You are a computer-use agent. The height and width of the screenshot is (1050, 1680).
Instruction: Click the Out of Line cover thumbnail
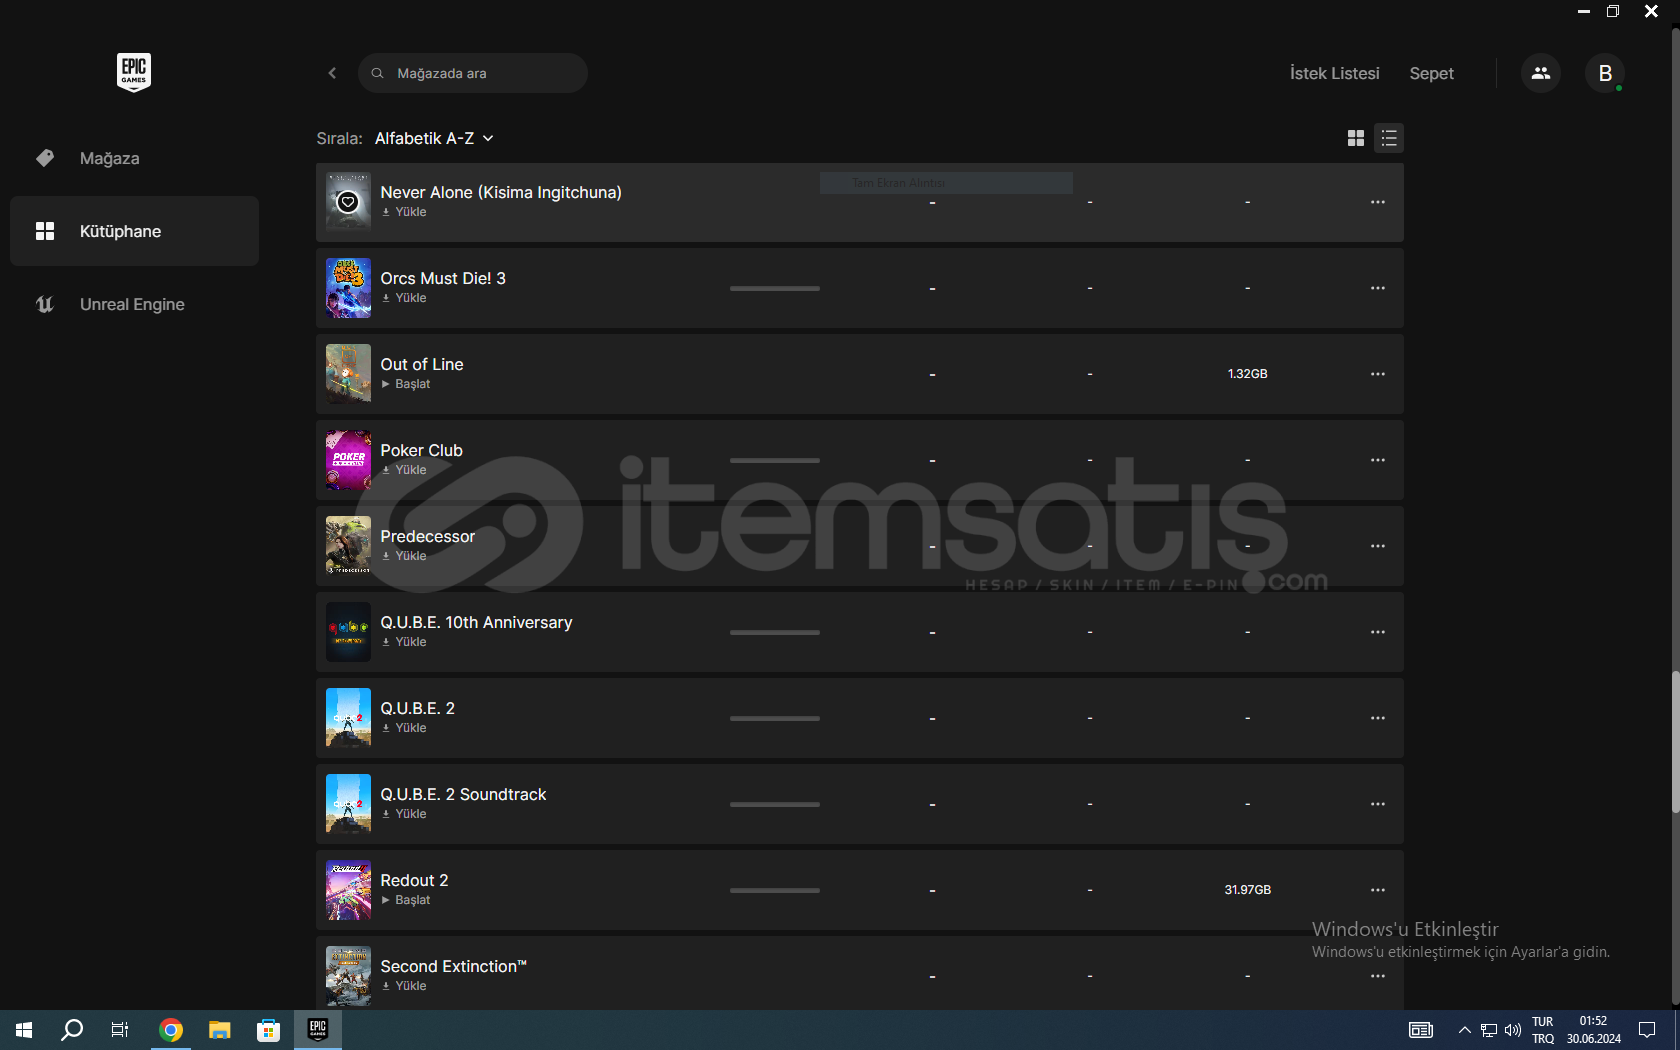coord(348,374)
